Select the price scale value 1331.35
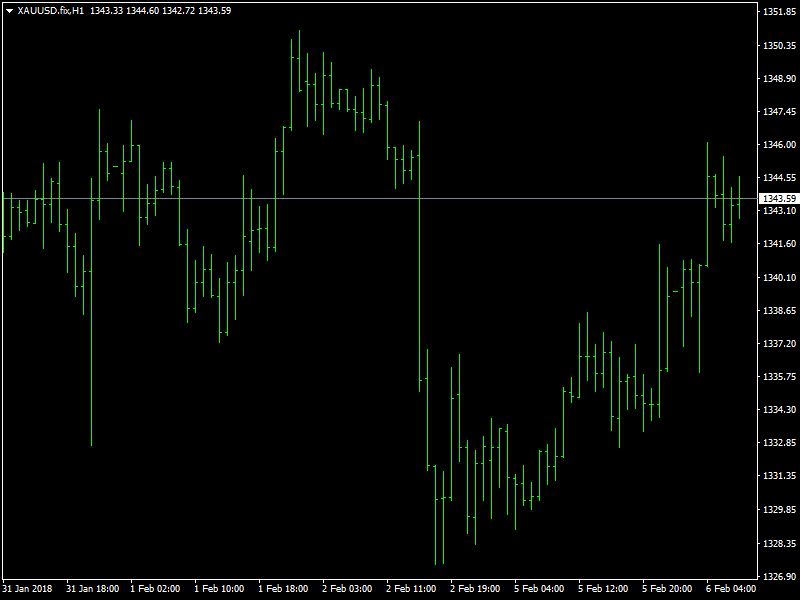Screen dimensions: 800x600 779,476
